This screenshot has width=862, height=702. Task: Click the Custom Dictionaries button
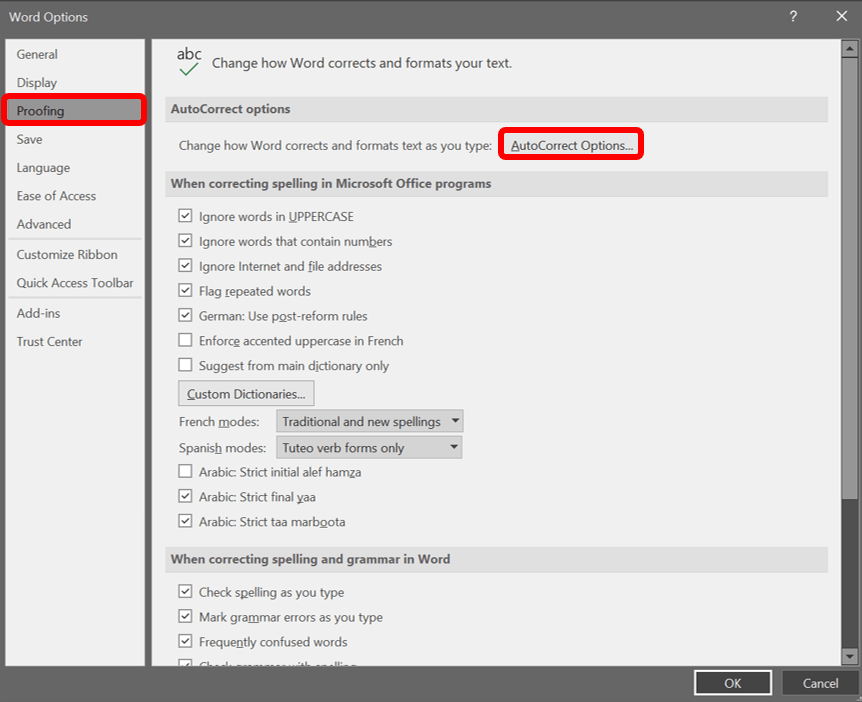(246, 394)
